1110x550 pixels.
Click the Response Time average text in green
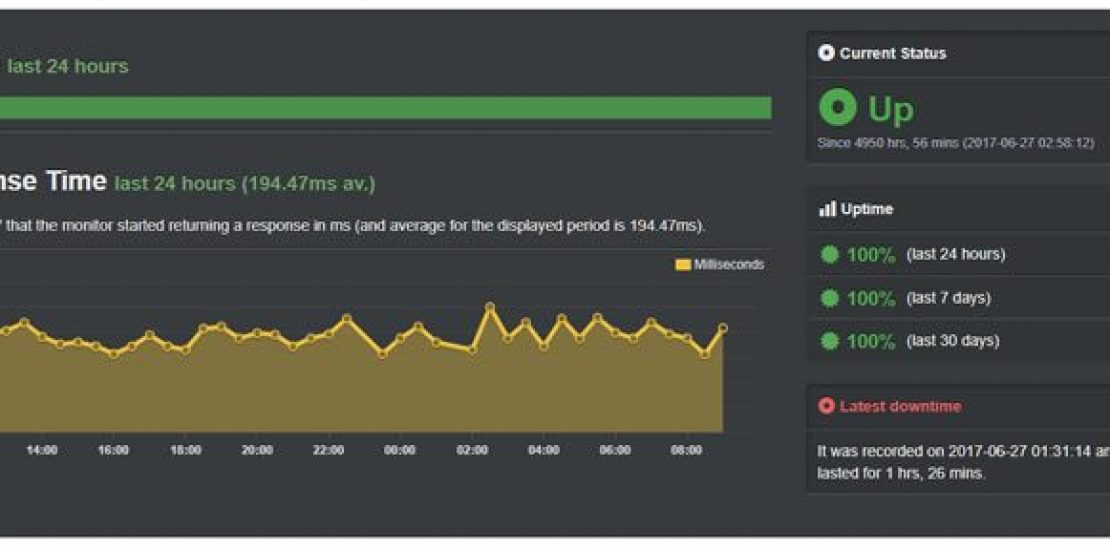click(x=245, y=184)
